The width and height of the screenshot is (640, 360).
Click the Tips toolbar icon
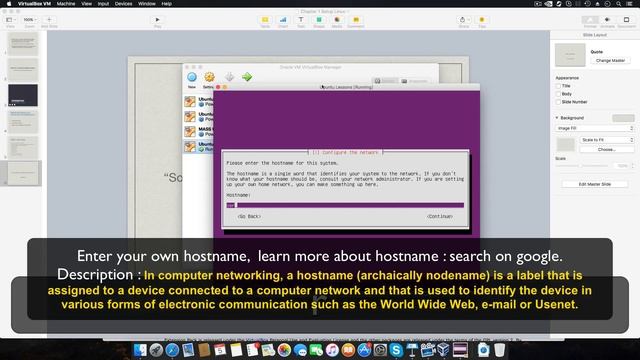click(x=482, y=20)
